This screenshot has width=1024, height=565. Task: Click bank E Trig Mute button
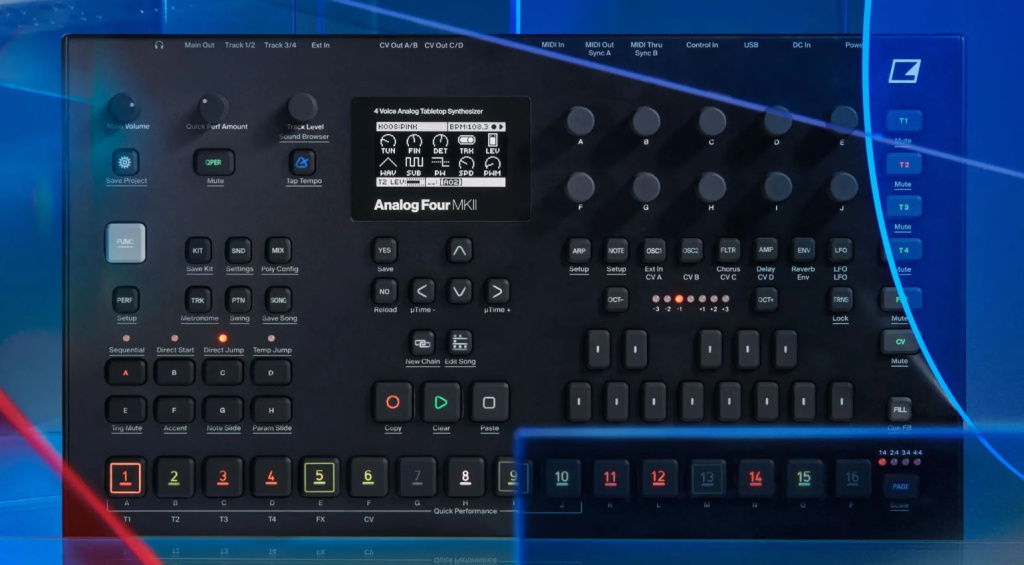pyautogui.click(x=125, y=410)
